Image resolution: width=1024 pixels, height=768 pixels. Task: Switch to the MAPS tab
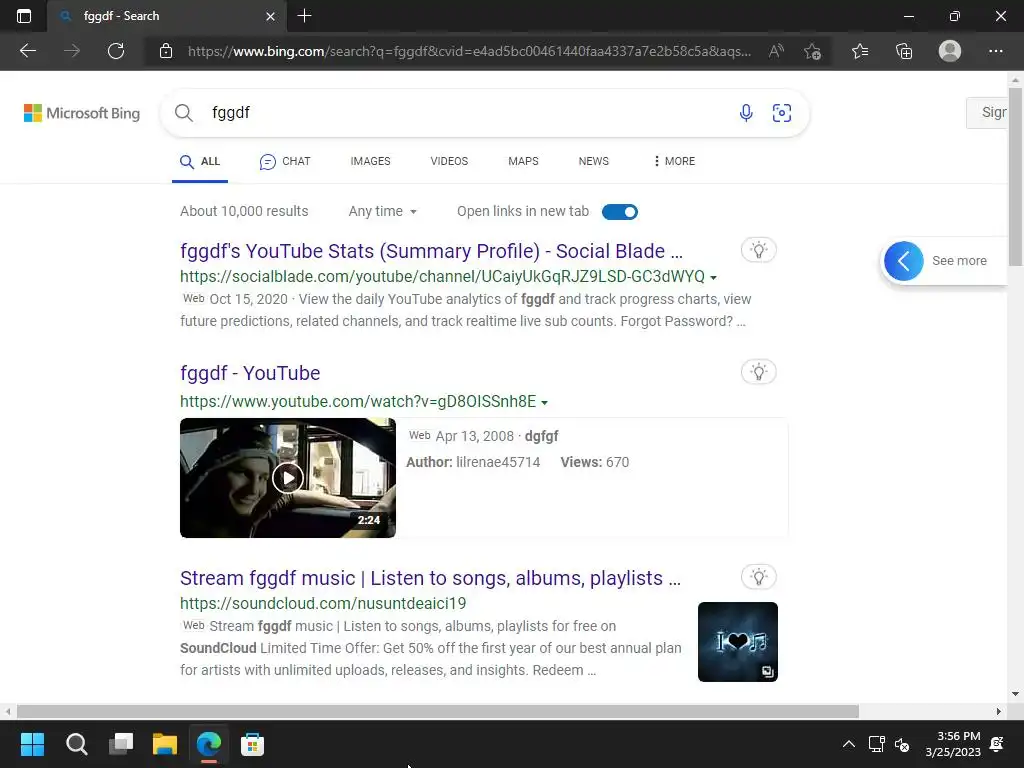523,161
